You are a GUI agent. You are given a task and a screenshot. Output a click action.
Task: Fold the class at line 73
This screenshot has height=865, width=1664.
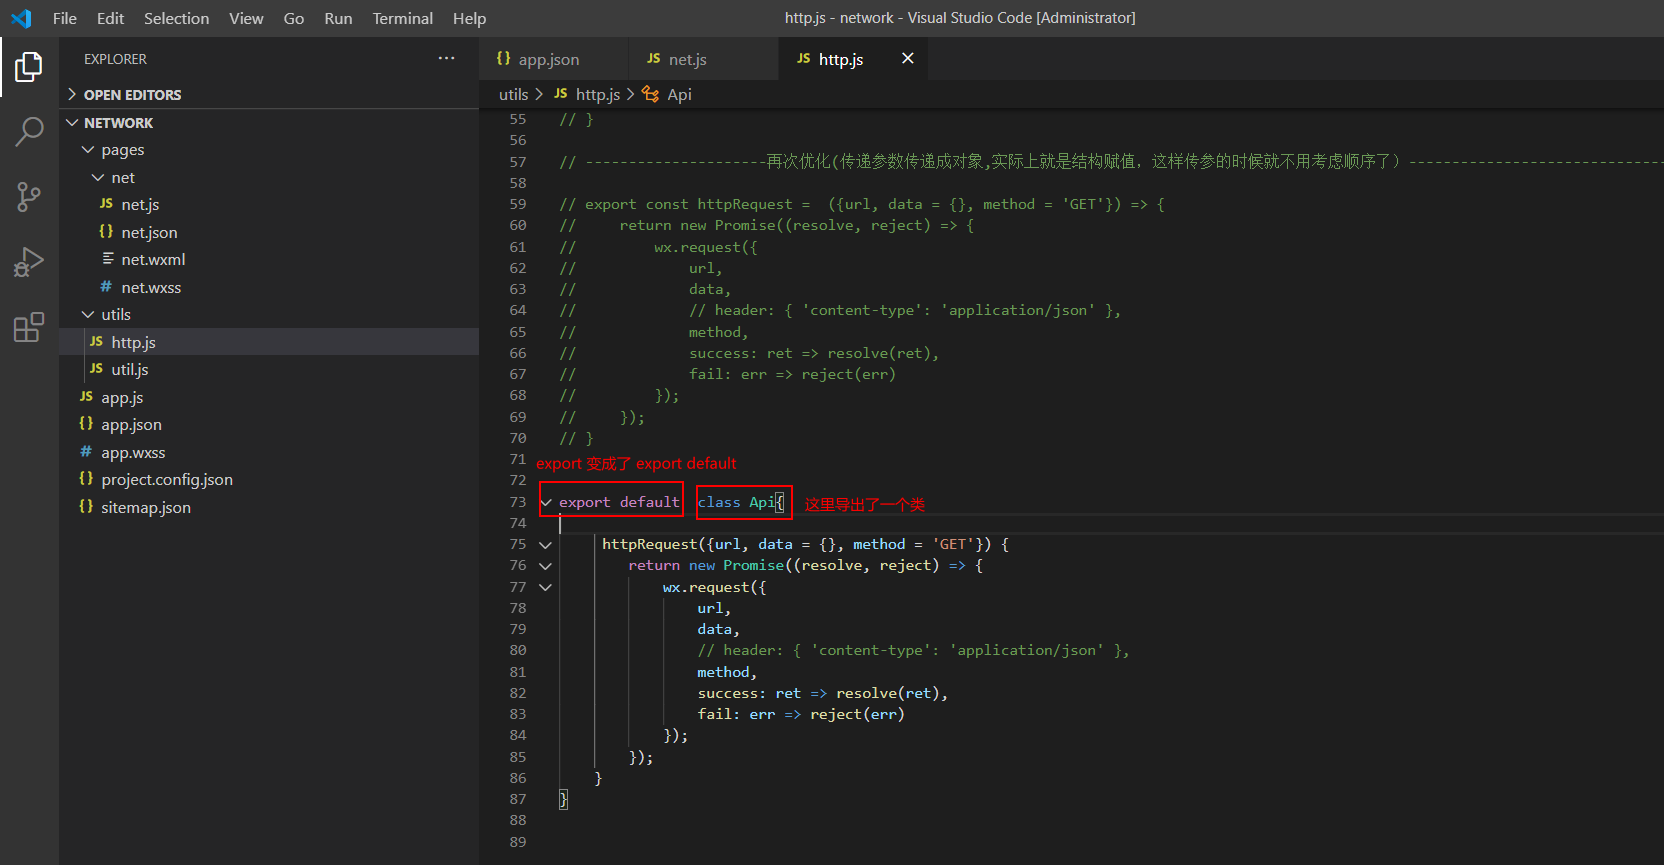click(546, 502)
